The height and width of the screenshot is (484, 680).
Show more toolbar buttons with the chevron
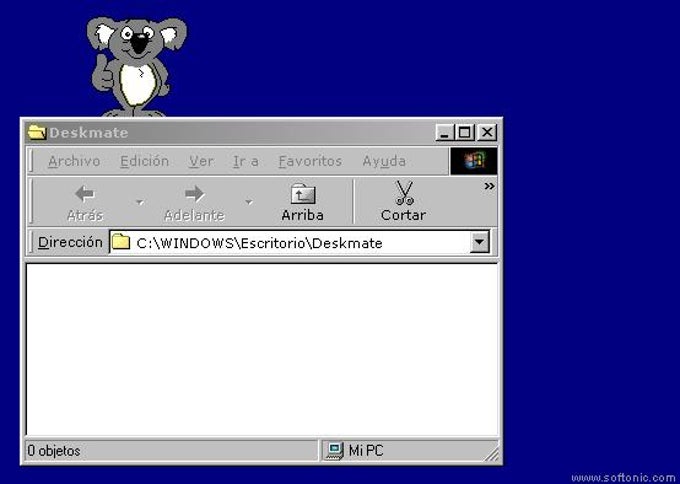coord(490,186)
